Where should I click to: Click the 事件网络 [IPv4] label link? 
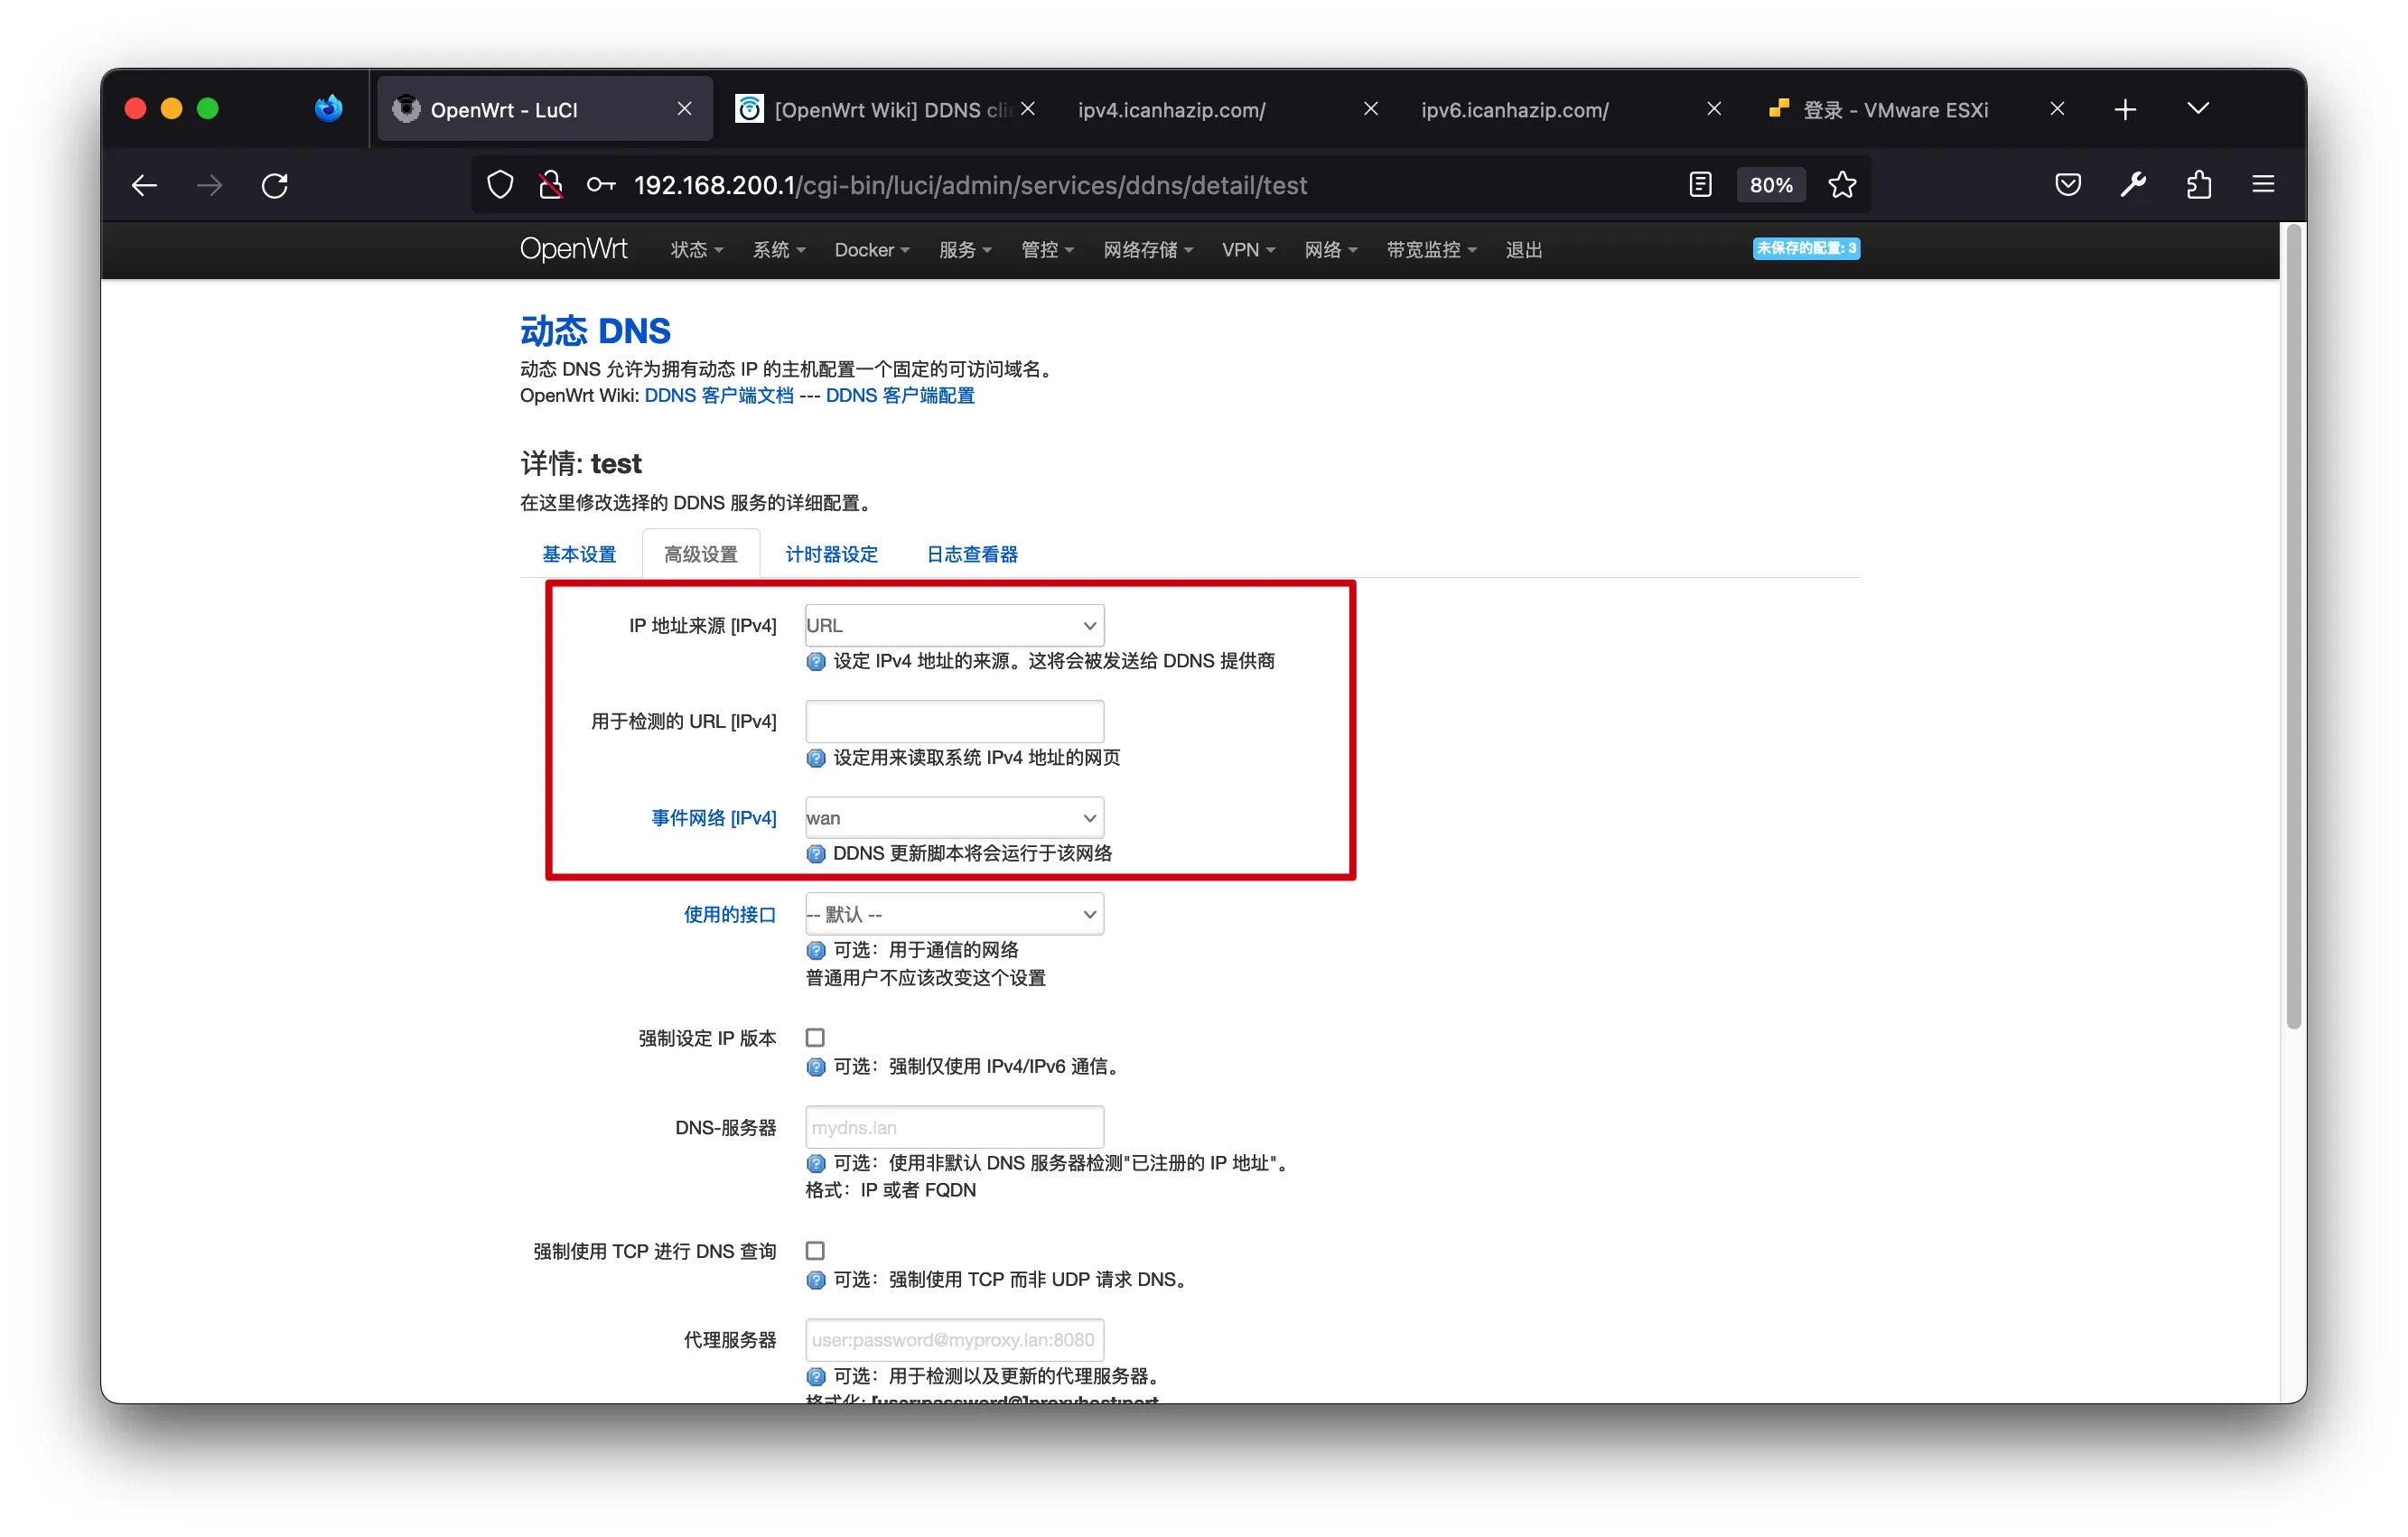[x=713, y=818]
